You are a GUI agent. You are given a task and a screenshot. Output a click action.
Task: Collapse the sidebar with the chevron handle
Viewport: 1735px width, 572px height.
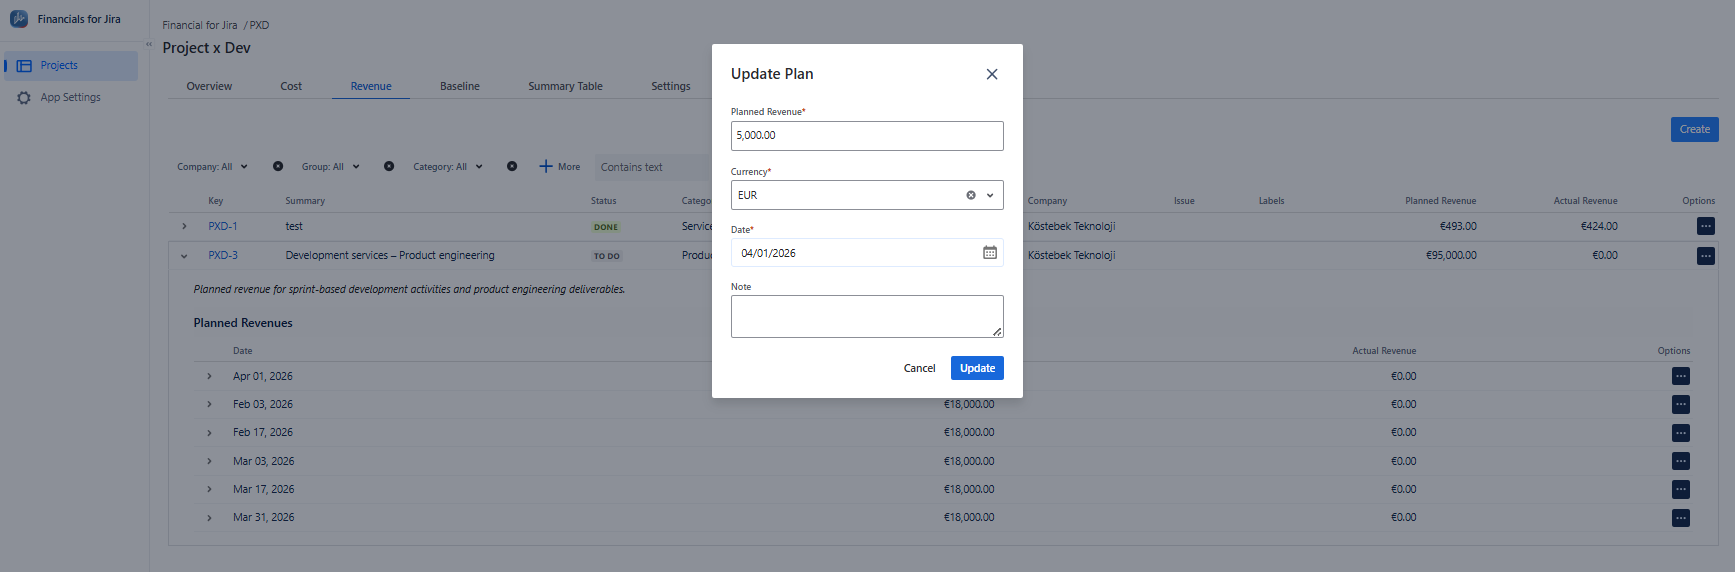149,44
